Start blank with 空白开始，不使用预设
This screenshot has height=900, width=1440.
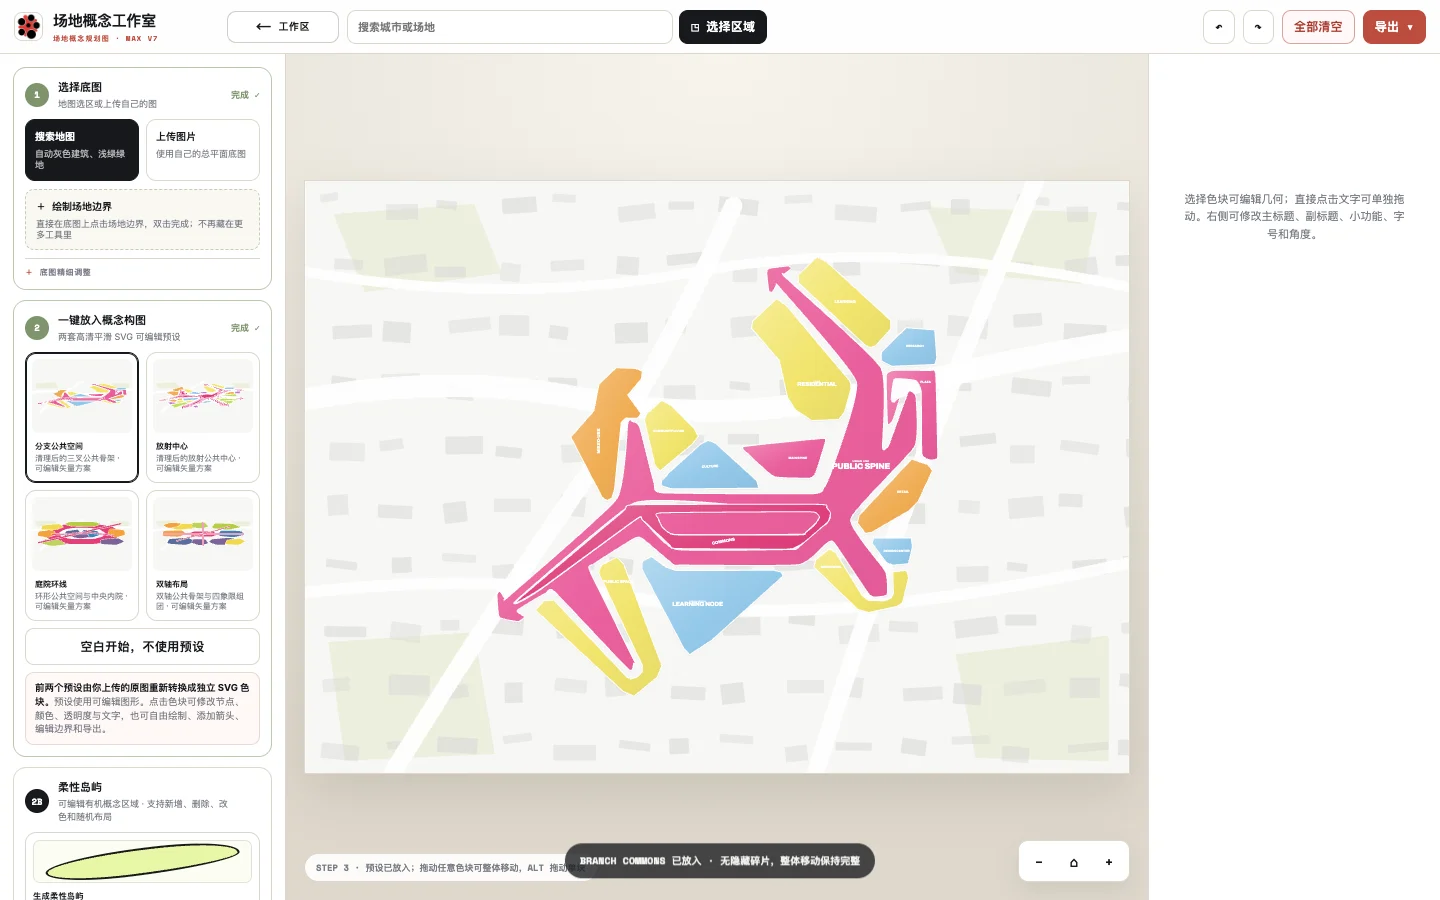142,646
